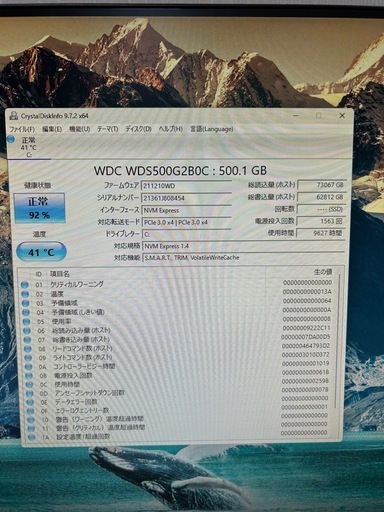Select the アンセーフシャットダウン回数 attribute name
The image size is (384, 512).
click(89, 393)
